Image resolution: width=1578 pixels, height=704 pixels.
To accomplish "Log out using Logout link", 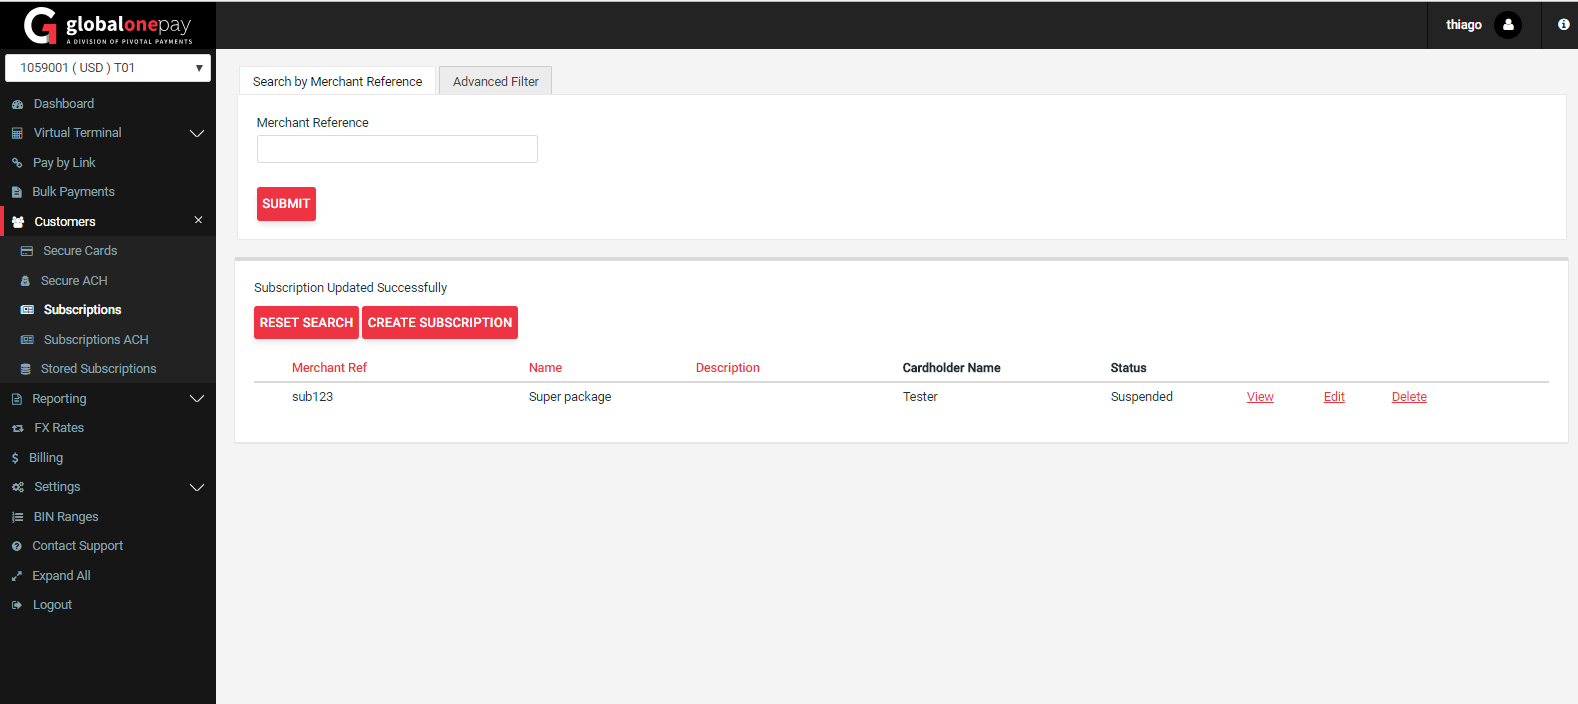I will point(52,605).
